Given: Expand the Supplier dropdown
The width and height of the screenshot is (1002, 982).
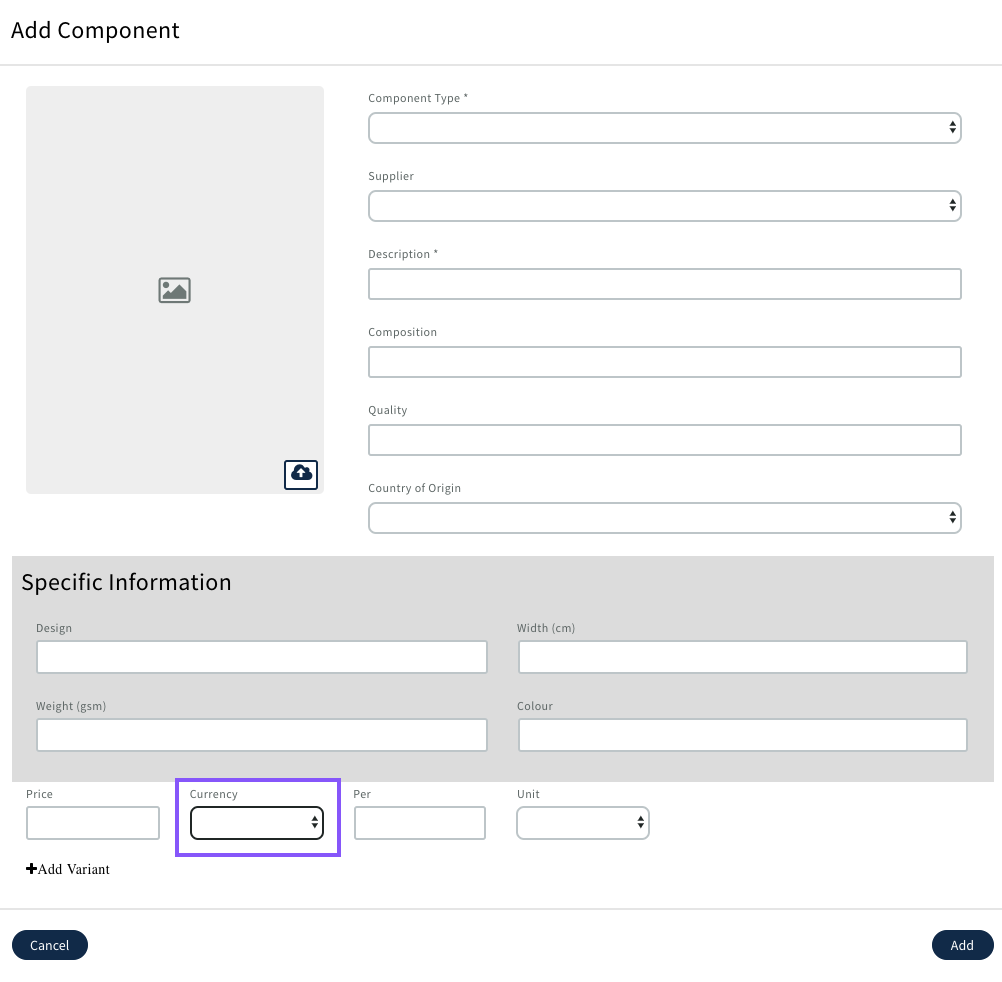Looking at the screenshot, I should tap(664, 206).
